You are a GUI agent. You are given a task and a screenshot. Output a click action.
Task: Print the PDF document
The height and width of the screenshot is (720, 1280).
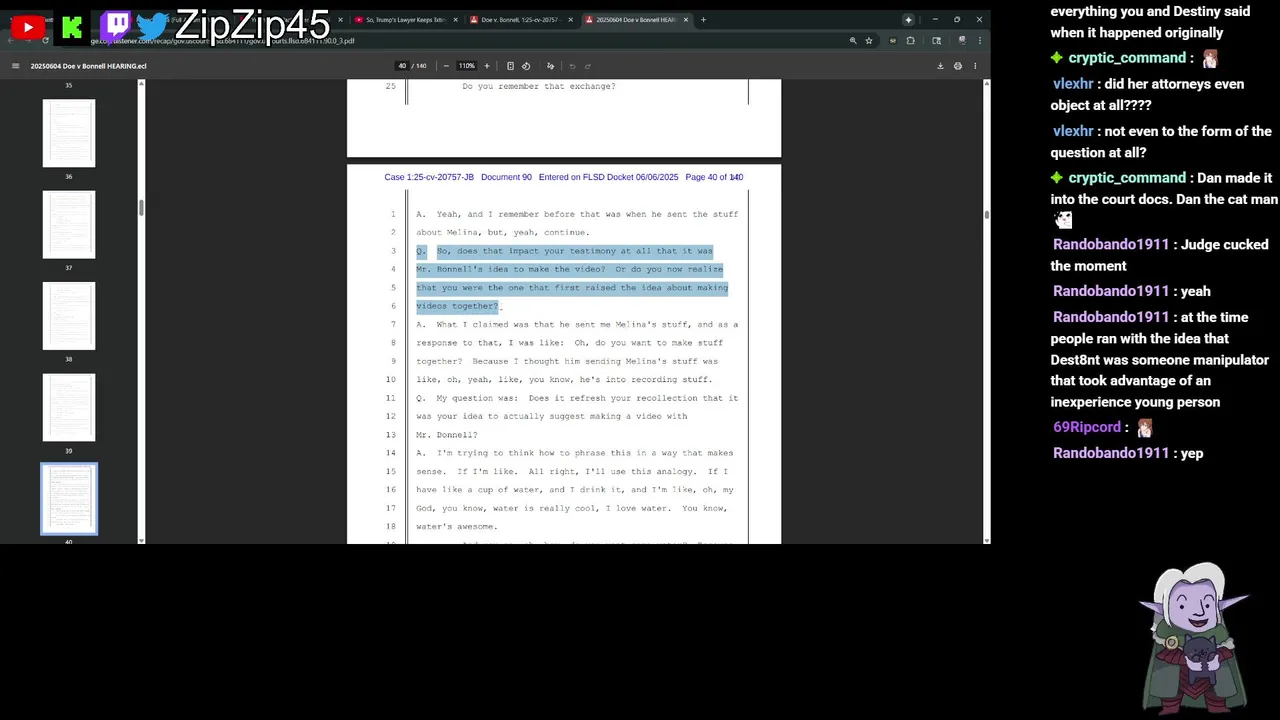pyautogui.click(x=958, y=66)
